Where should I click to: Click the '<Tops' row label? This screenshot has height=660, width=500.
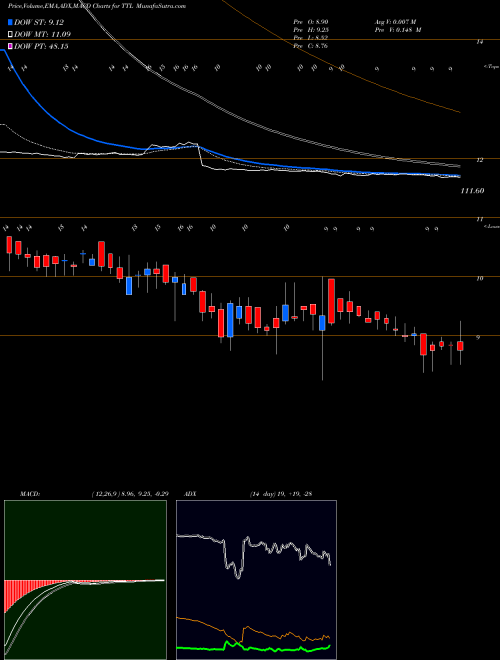pyautogui.click(x=491, y=67)
